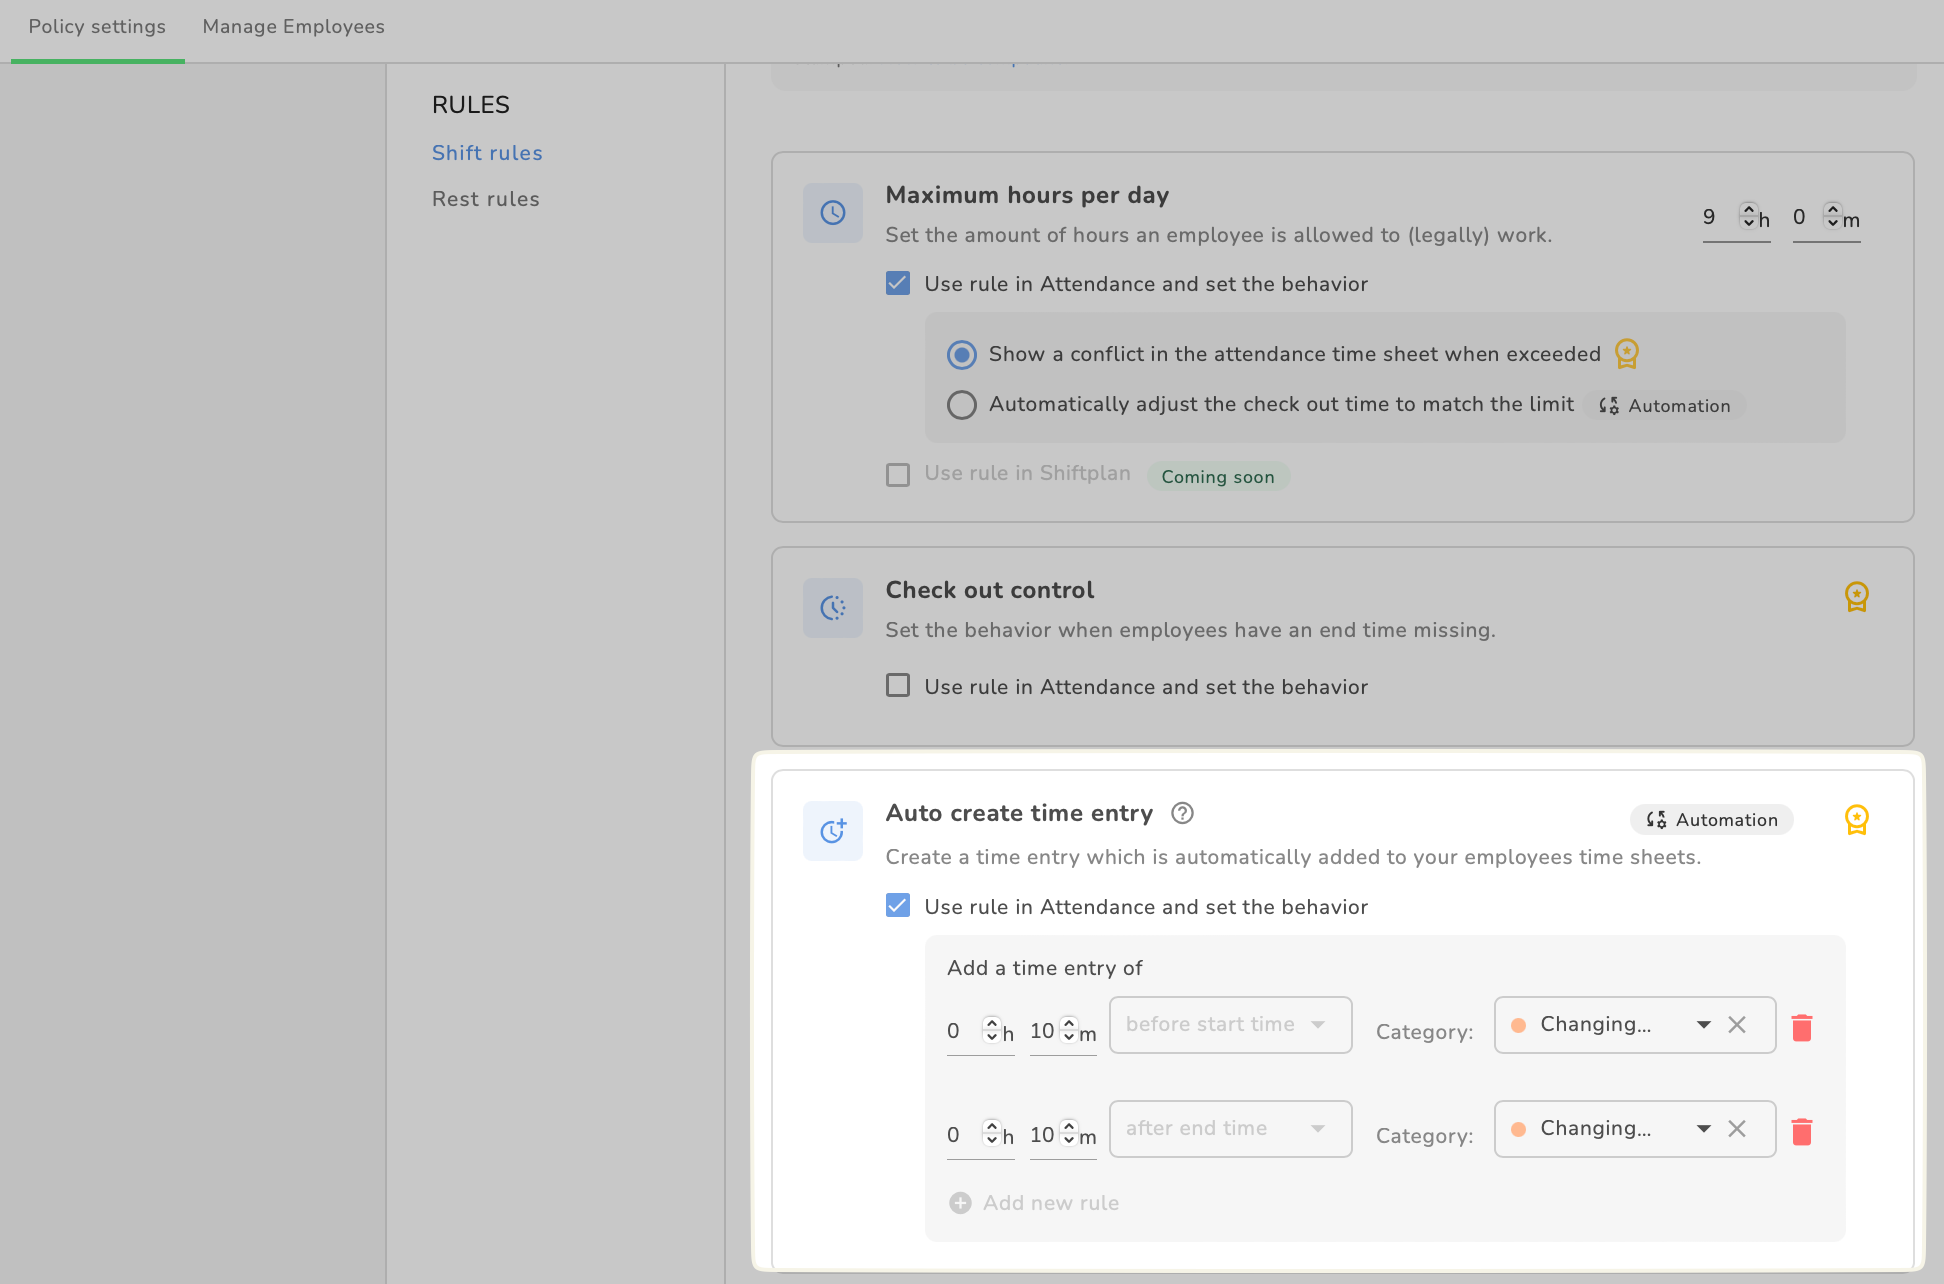Click the plus icon for Add new rule
This screenshot has height=1284, width=1944.
pos(960,1203)
